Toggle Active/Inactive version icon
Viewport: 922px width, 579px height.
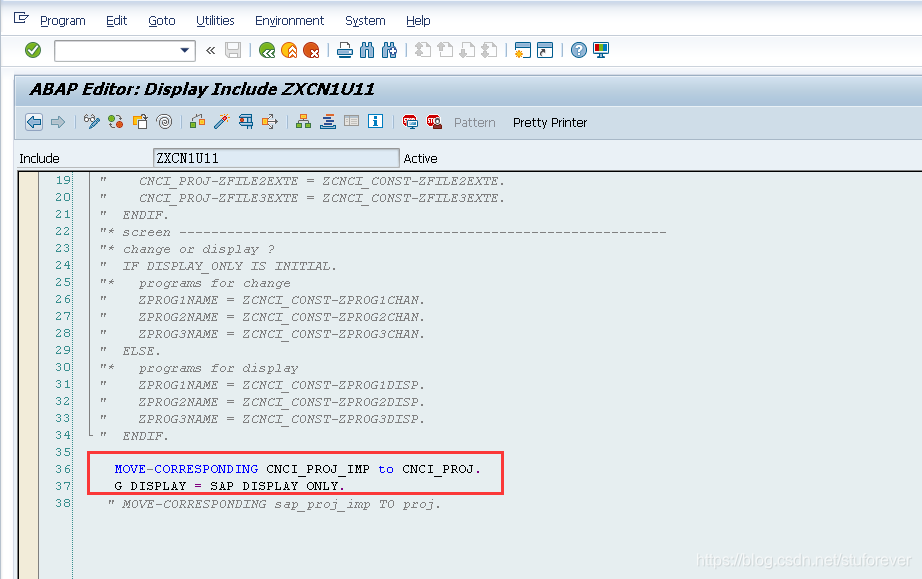[116, 122]
